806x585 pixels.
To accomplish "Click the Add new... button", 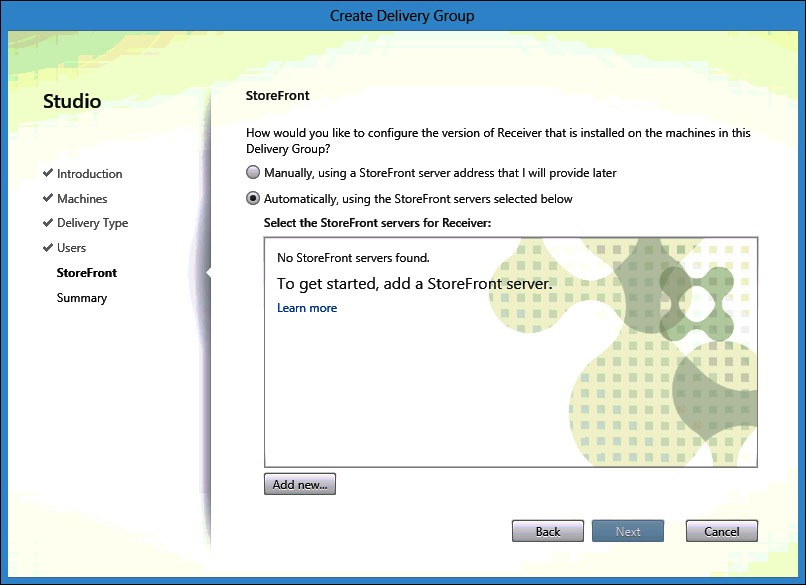I will [x=300, y=484].
